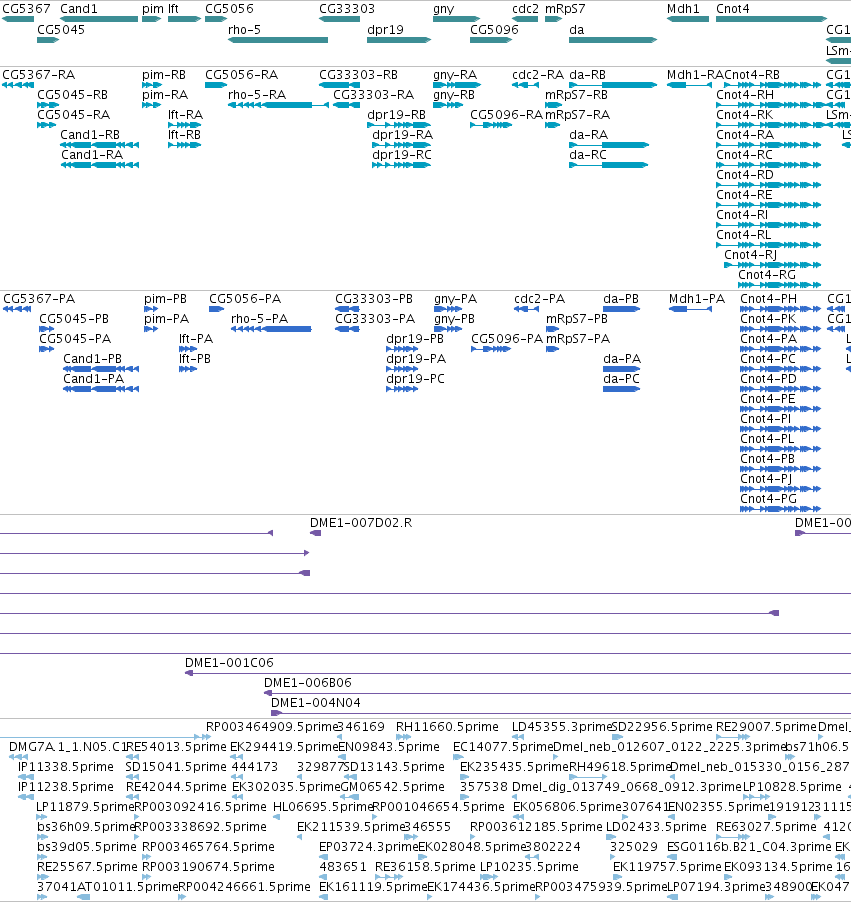This screenshot has width=851, height=902.
Task: Select the CG5045 gene label
Action: click(x=61, y=30)
